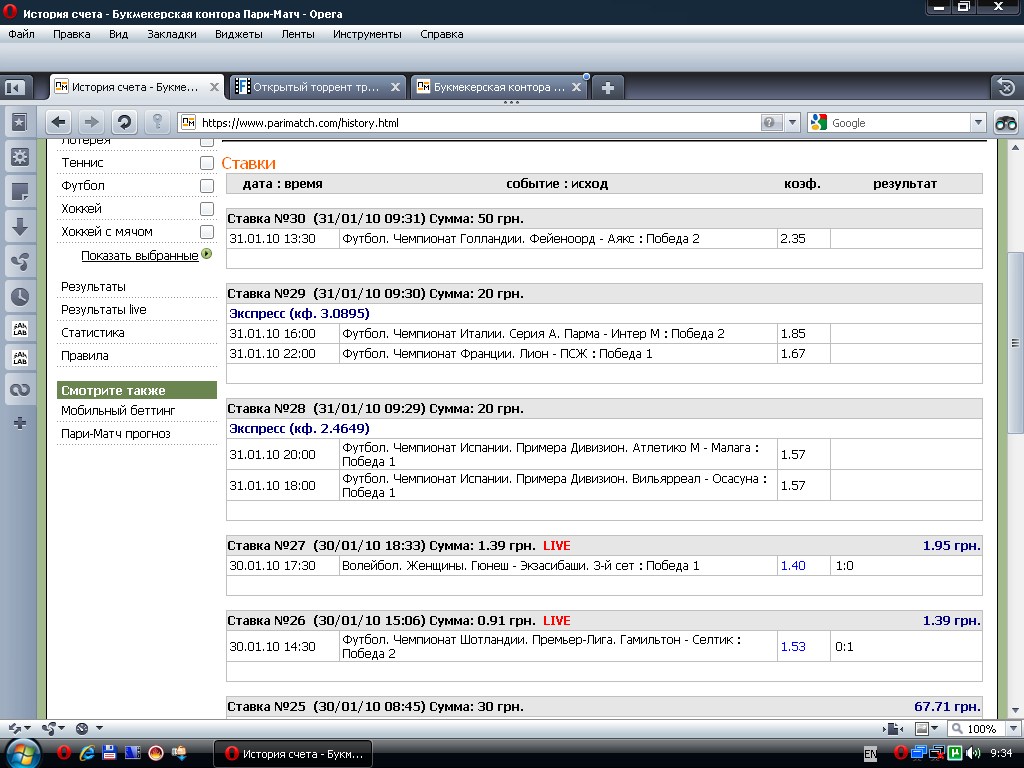Viewport: 1024px width, 768px height.
Task: Open the Закладки menu
Action: click(x=171, y=34)
